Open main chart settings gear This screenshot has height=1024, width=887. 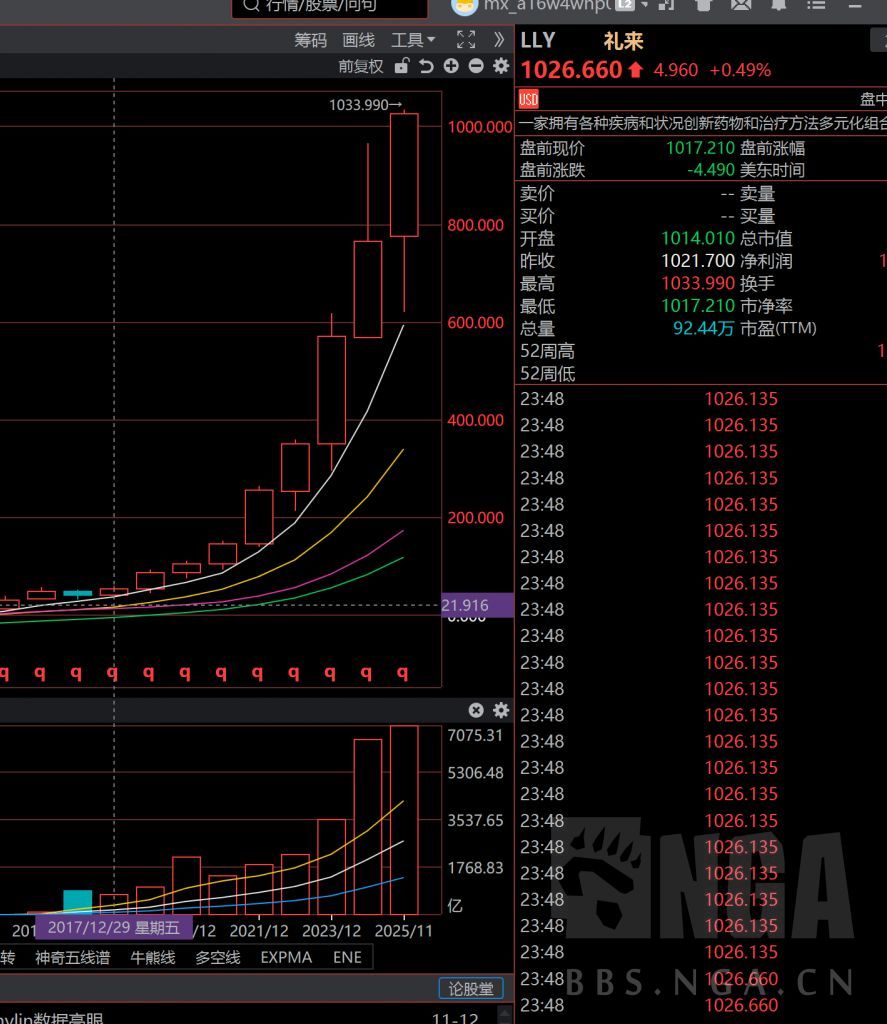(x=501, y=66)
